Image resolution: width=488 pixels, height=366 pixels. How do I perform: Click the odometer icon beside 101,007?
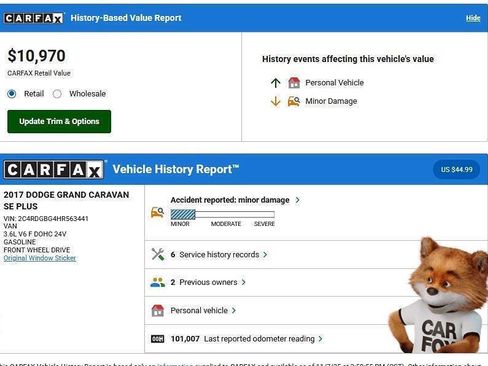tap(157, 339)
